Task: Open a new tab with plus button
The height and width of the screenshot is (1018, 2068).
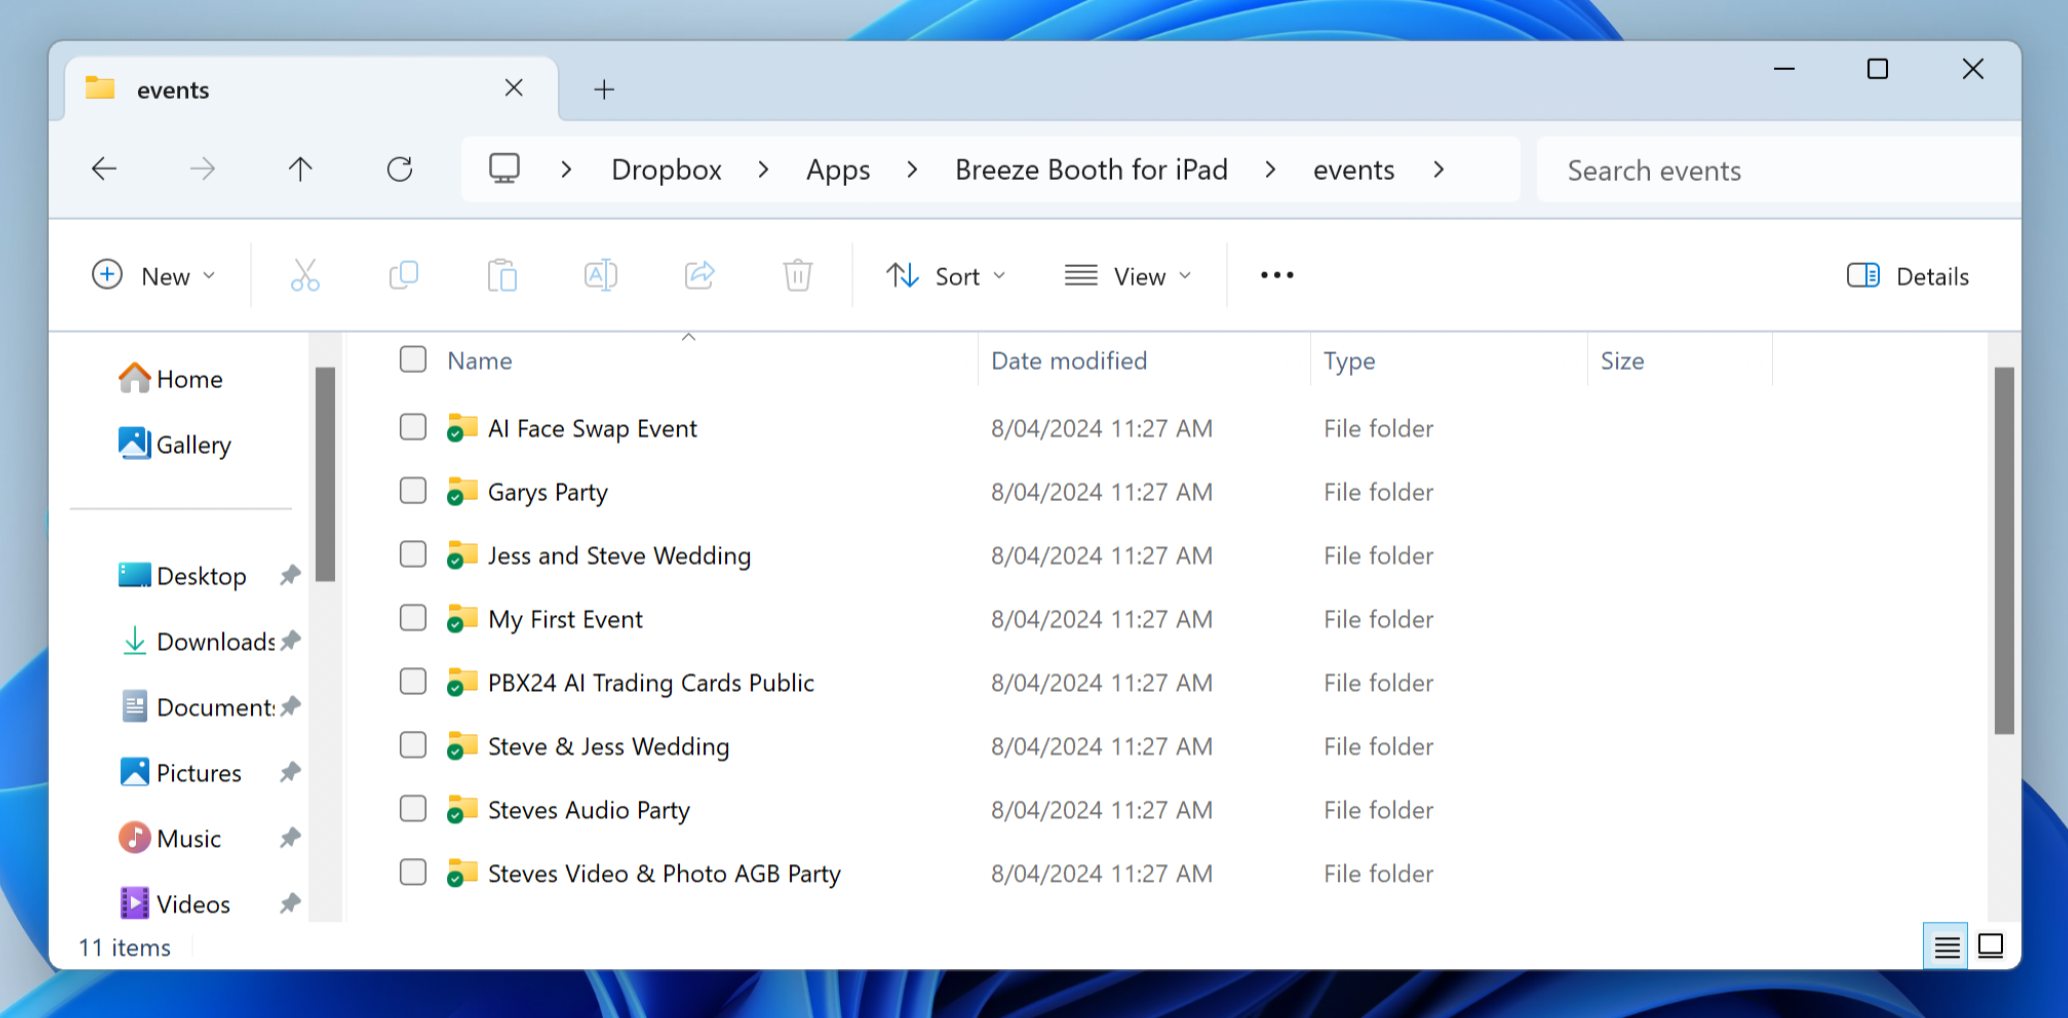Action: (x=604, y=90)
